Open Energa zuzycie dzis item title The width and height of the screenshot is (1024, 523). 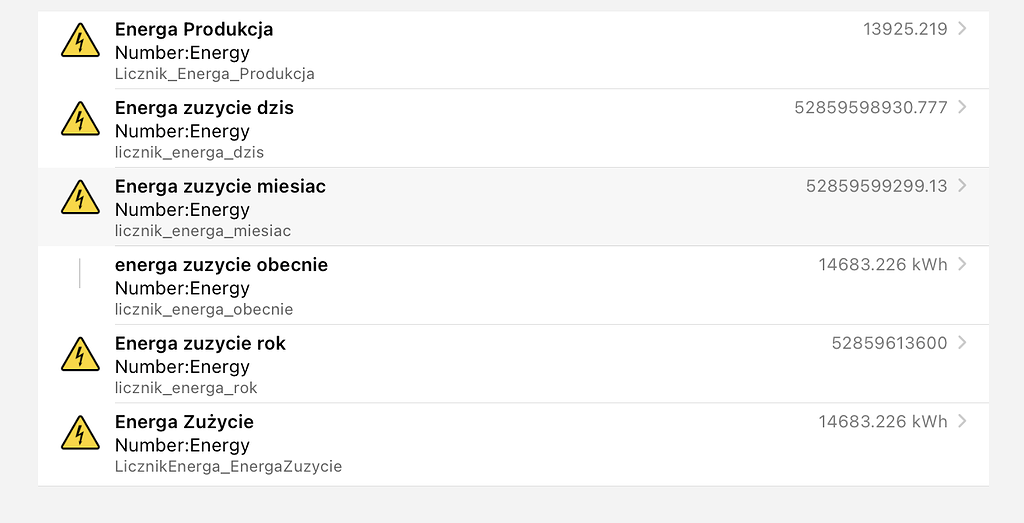[204, 107]
